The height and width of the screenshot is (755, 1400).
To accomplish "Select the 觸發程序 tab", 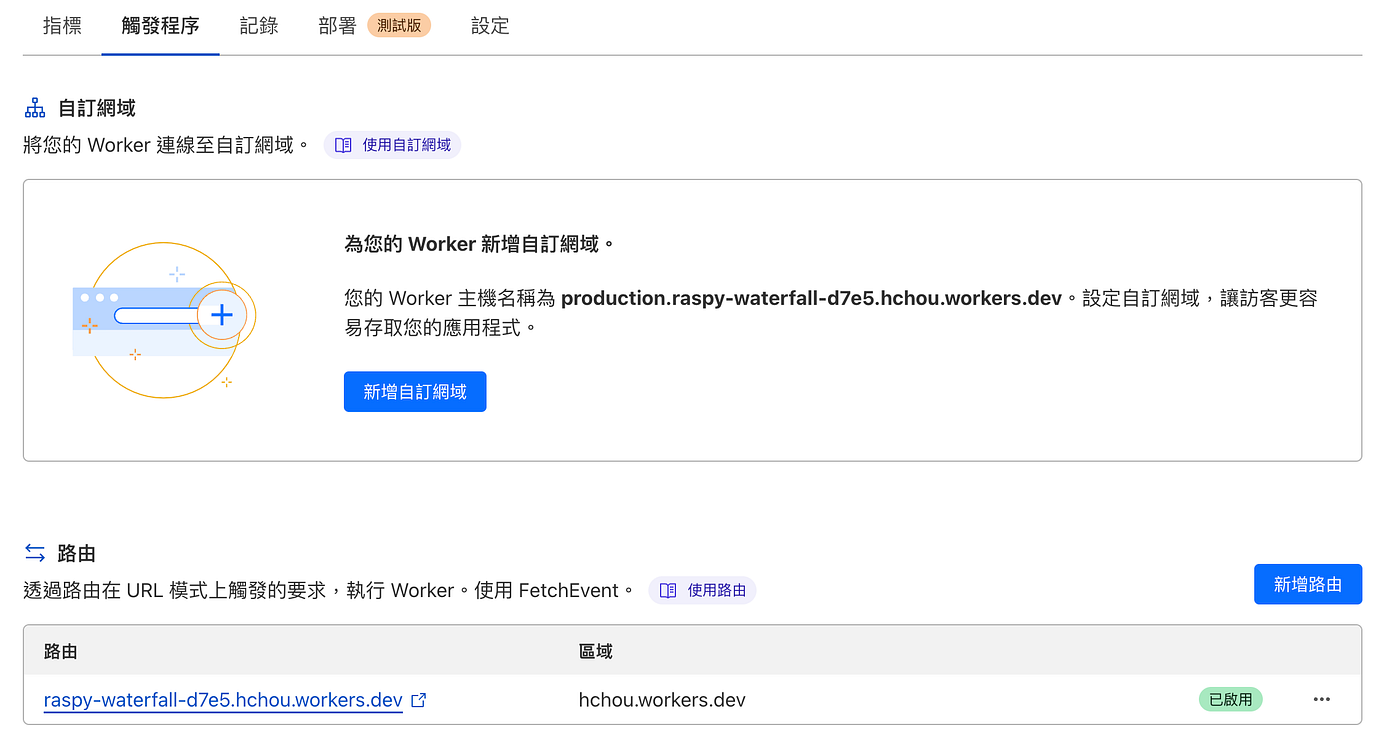I will [160, 26].
